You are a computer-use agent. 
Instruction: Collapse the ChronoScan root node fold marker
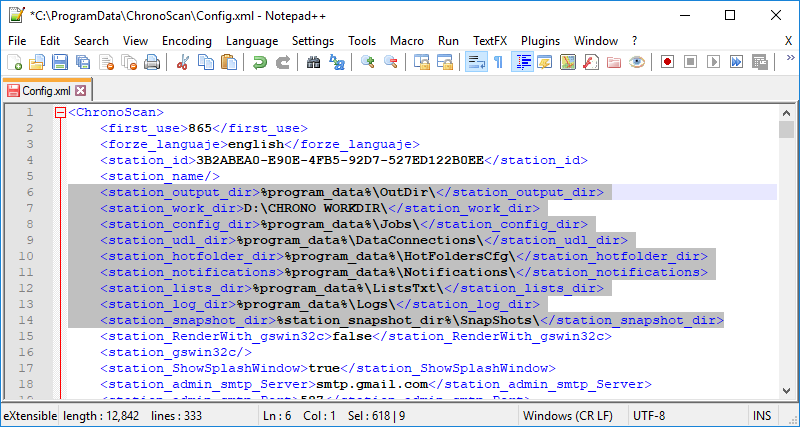(60, 113)
